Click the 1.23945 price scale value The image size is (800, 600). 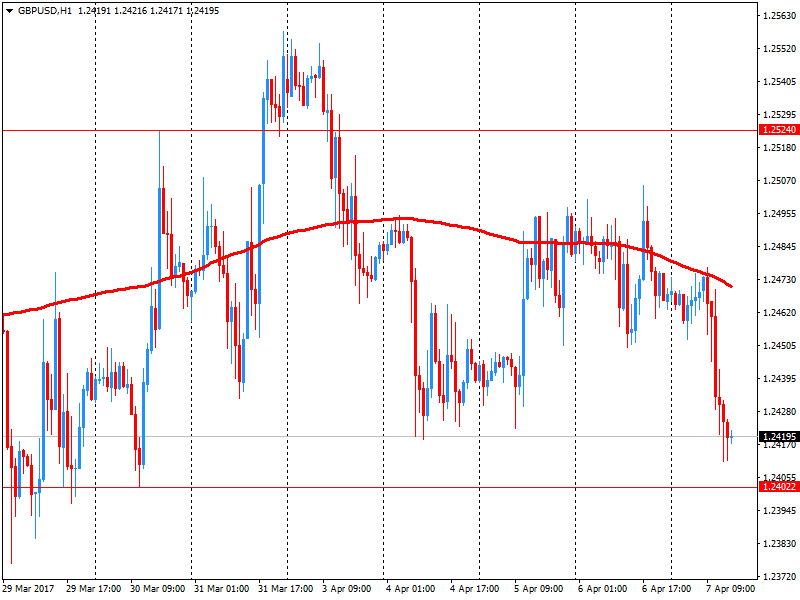click(x=779, y=511)
